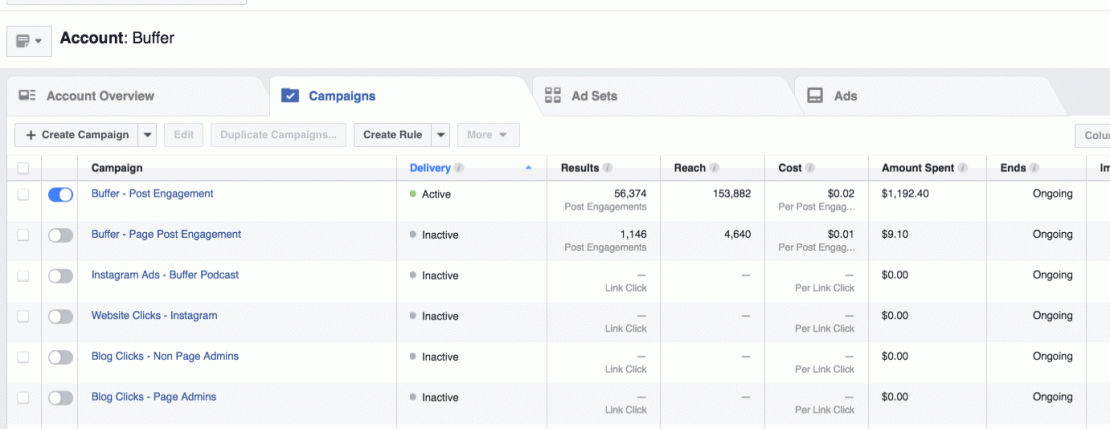Open Blog Clicks - Non Page Admins campaign

tap(165, 356)
